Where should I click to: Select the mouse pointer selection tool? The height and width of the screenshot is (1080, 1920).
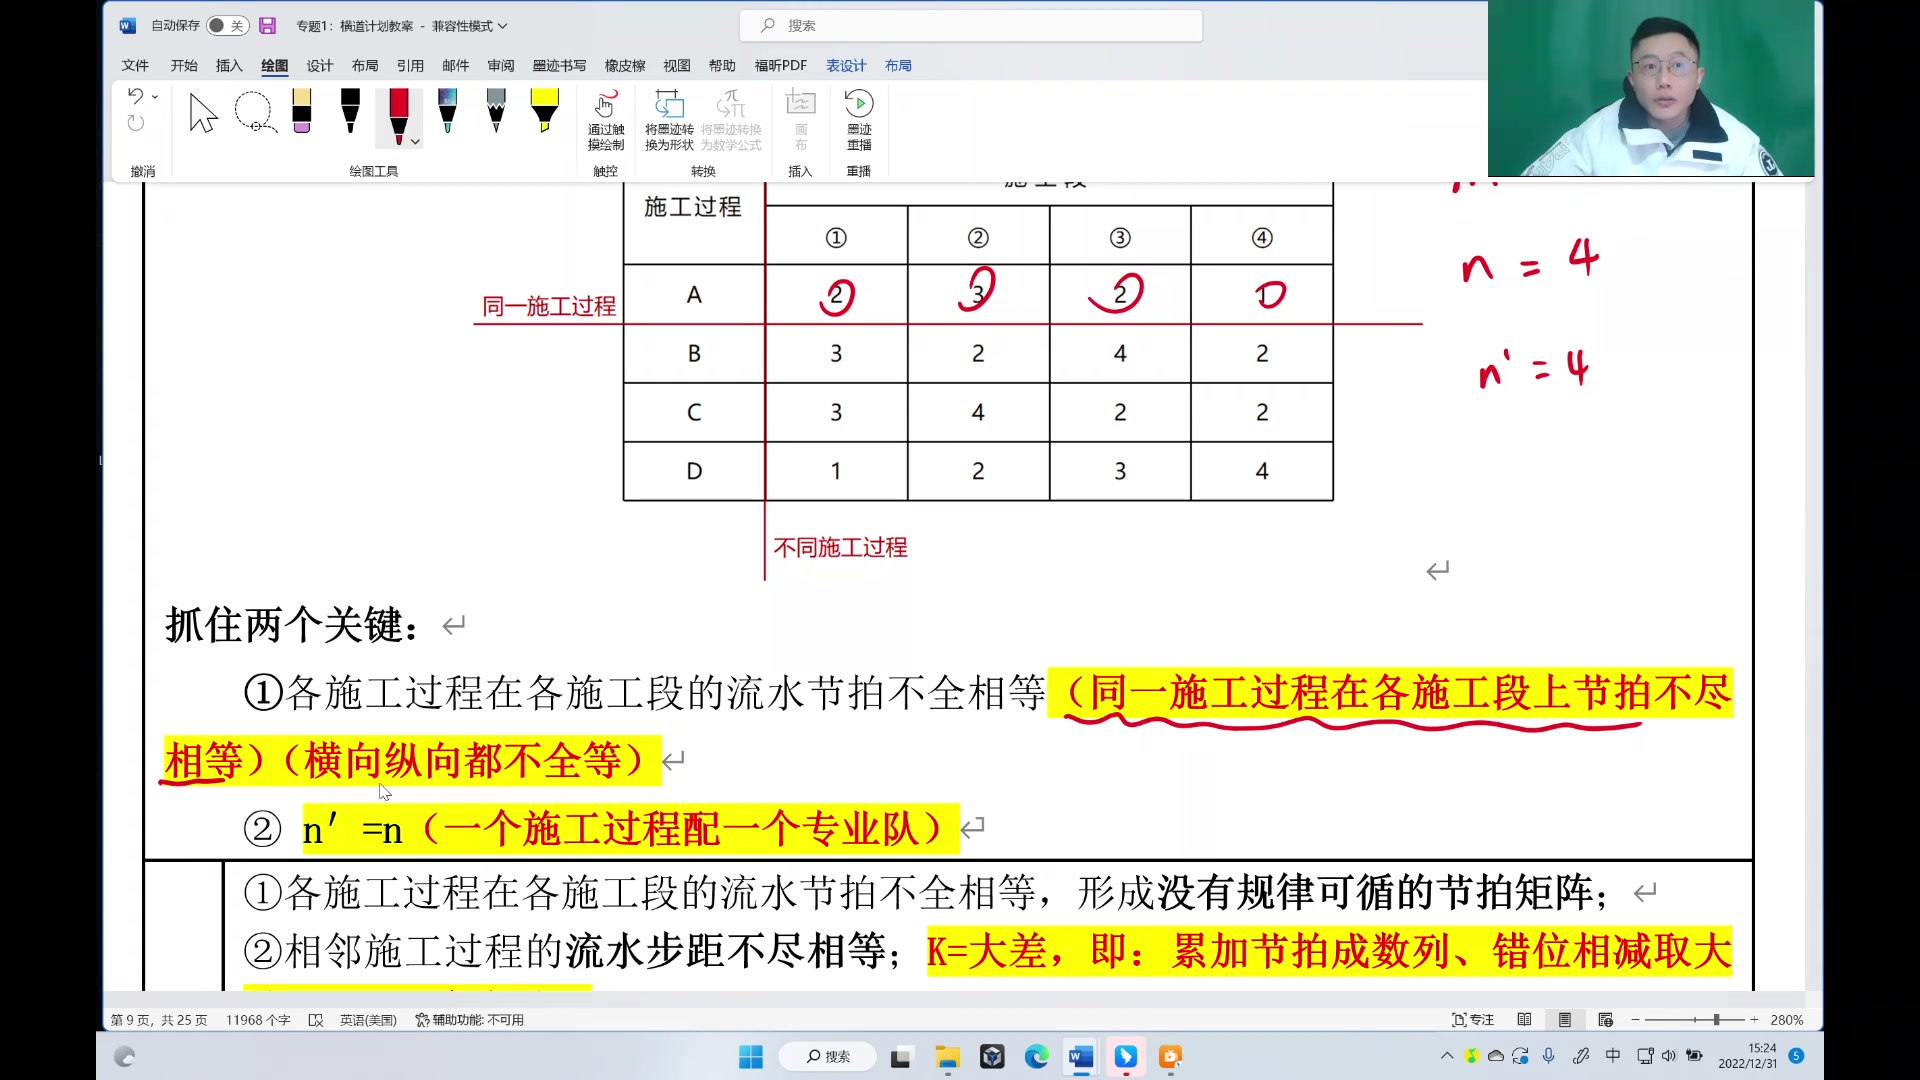202,112
